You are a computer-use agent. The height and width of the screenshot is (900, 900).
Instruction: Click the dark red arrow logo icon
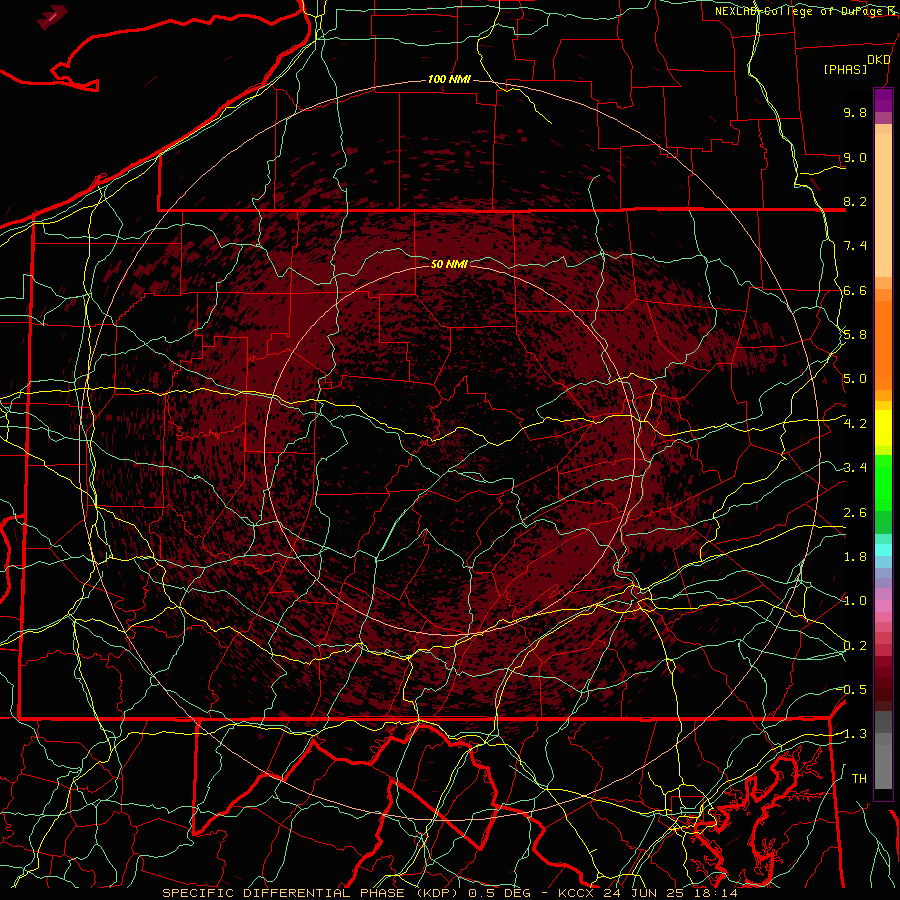(x=52, y=17)
